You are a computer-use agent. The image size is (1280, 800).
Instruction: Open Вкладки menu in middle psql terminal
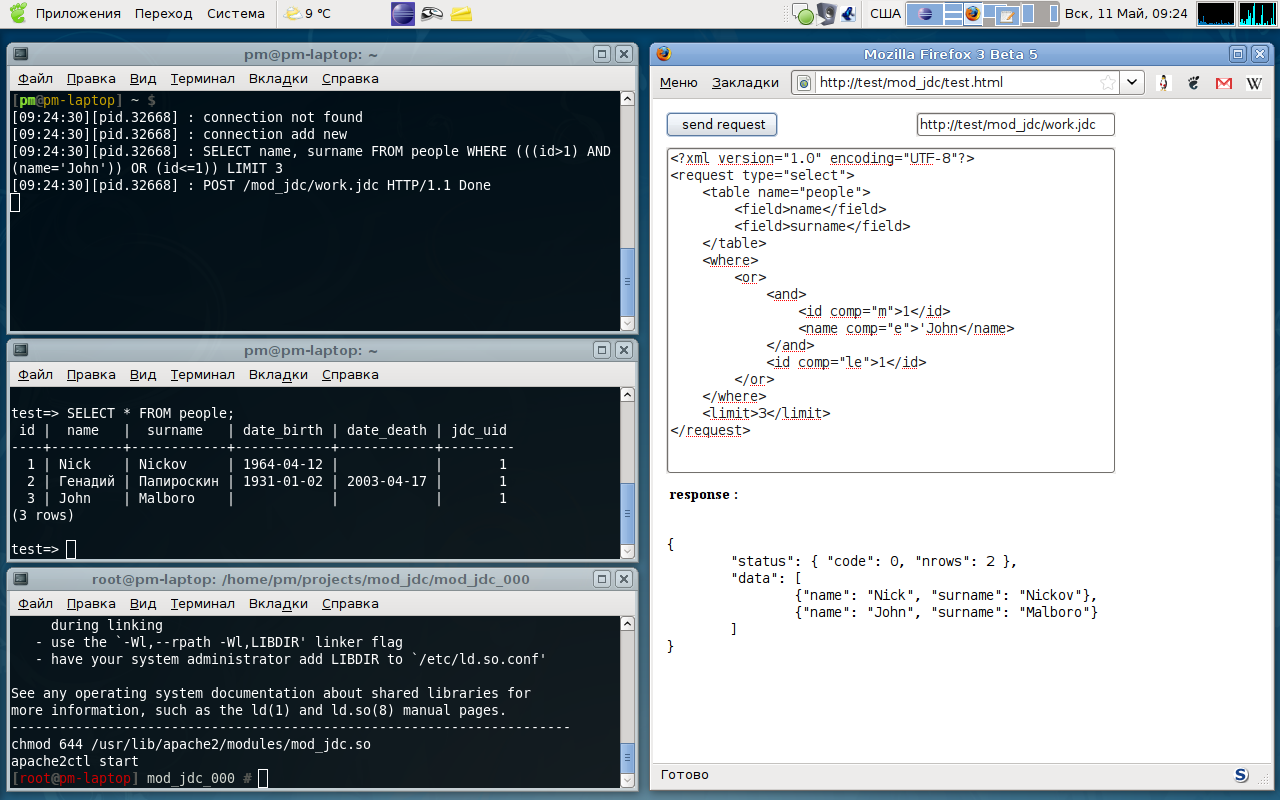(278, 375)
